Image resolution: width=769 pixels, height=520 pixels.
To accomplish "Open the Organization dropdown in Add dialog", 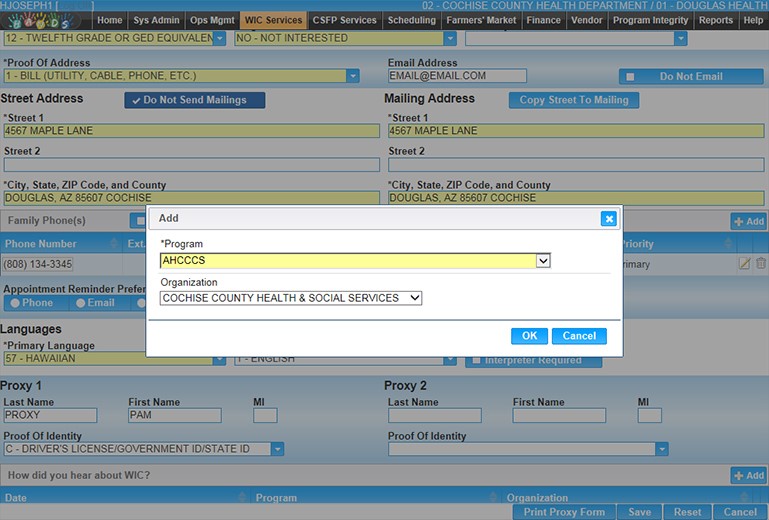I will 414,298.
